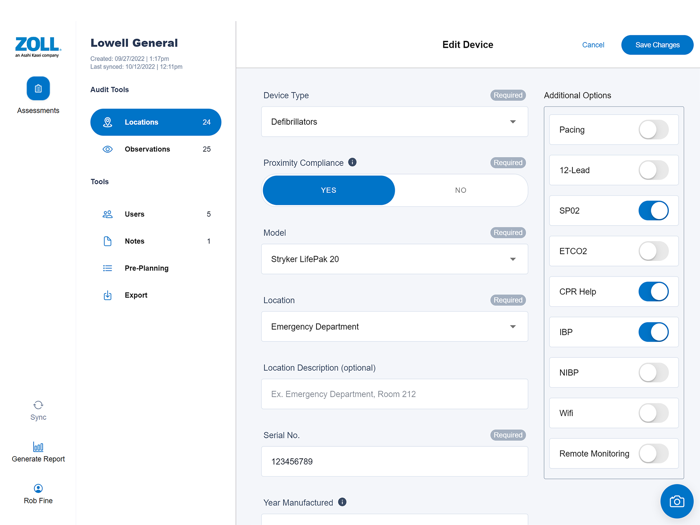
Task: Click the Rob Fine user name
Action: tap(38, 500)
